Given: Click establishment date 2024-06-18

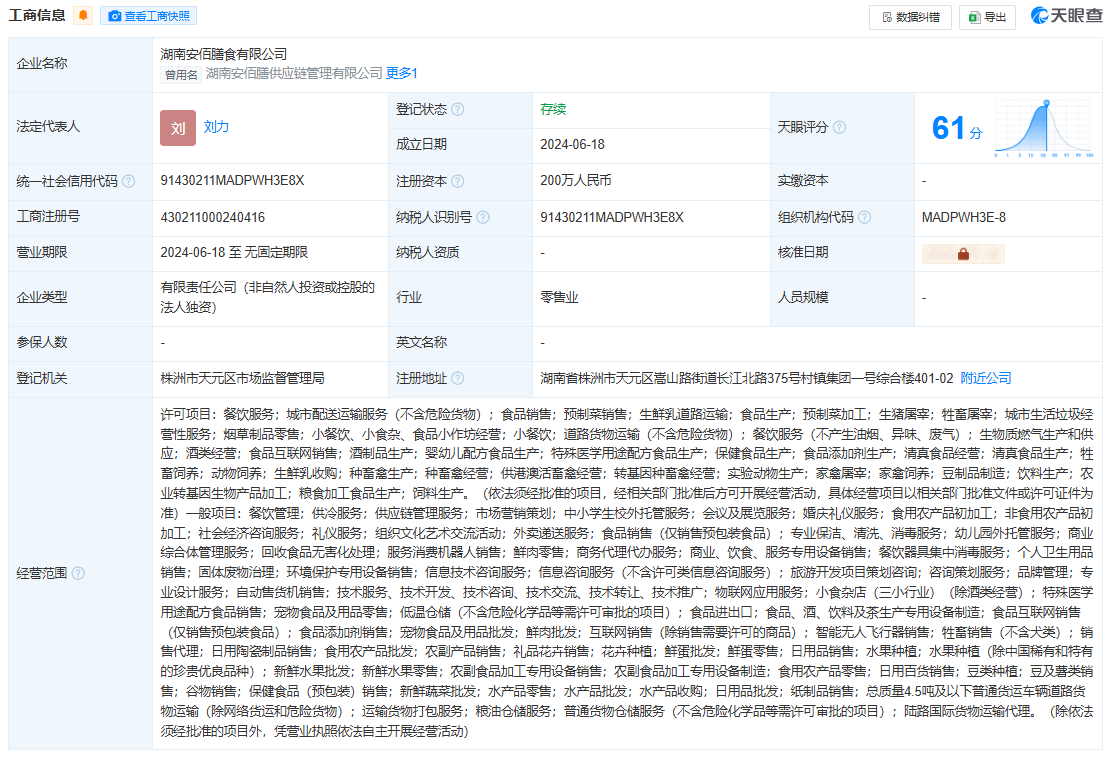Looking at the screenshot, I should coord(572,144).
